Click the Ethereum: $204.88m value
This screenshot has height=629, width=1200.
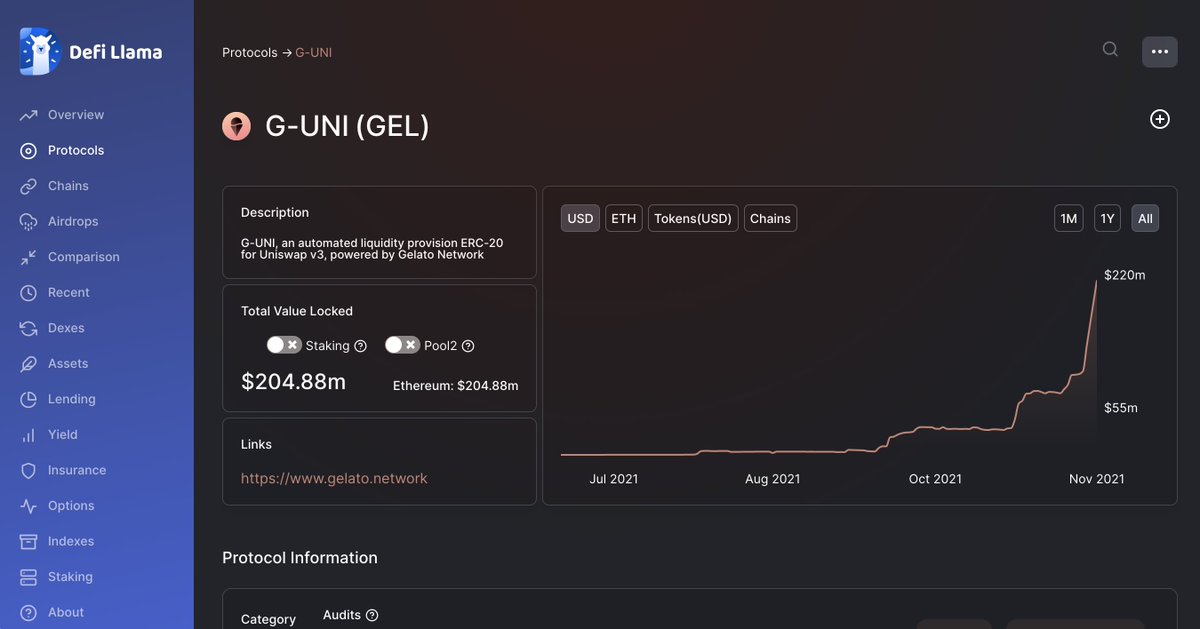click(x=456, y=385)
